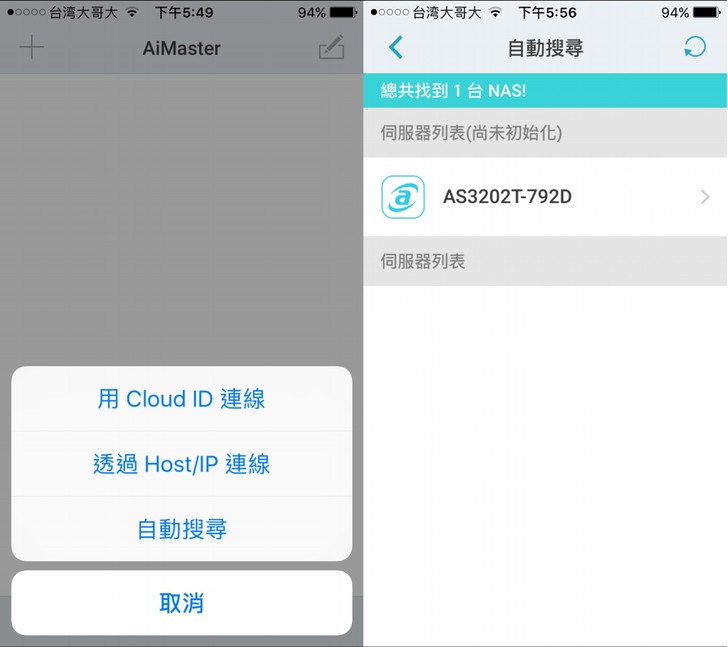Tap the AiMaster title text
The height and width of the screenshot is (647, 728).
tap(182, 48)
